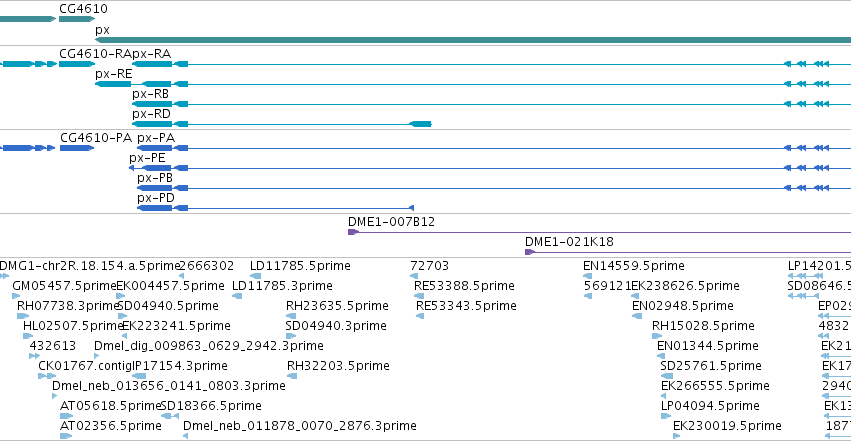Open EST feature 72703
Screen dimensions: 851x441
[414, 276]
